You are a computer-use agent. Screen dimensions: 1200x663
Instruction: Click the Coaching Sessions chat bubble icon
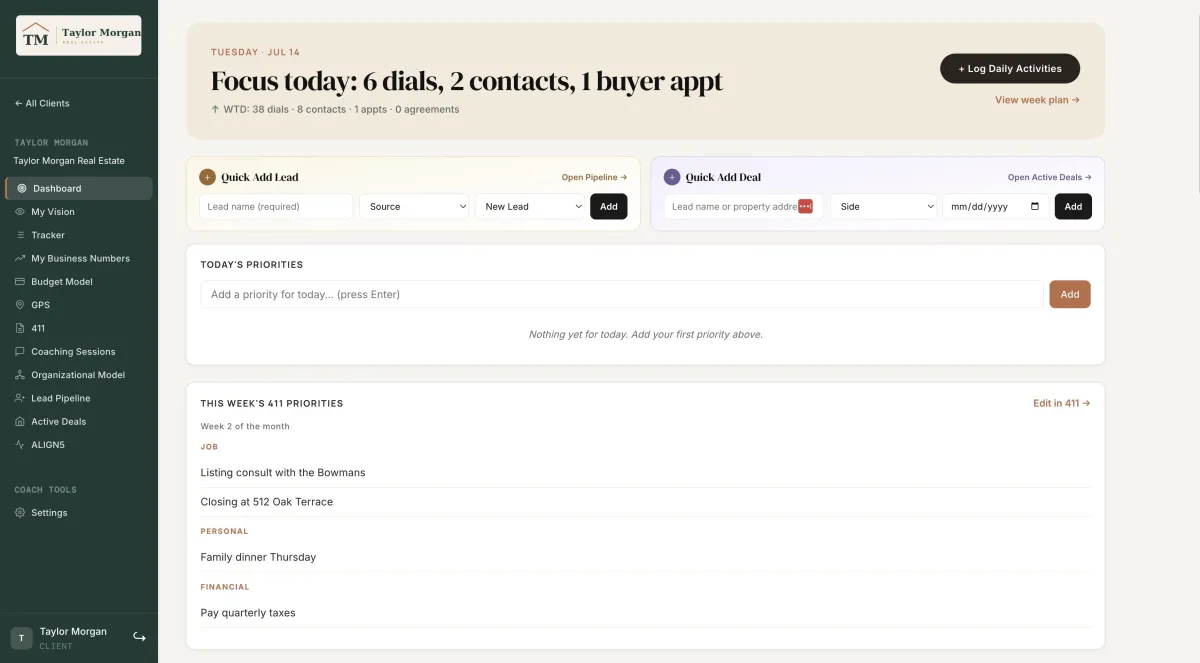(x=20, y=352)
